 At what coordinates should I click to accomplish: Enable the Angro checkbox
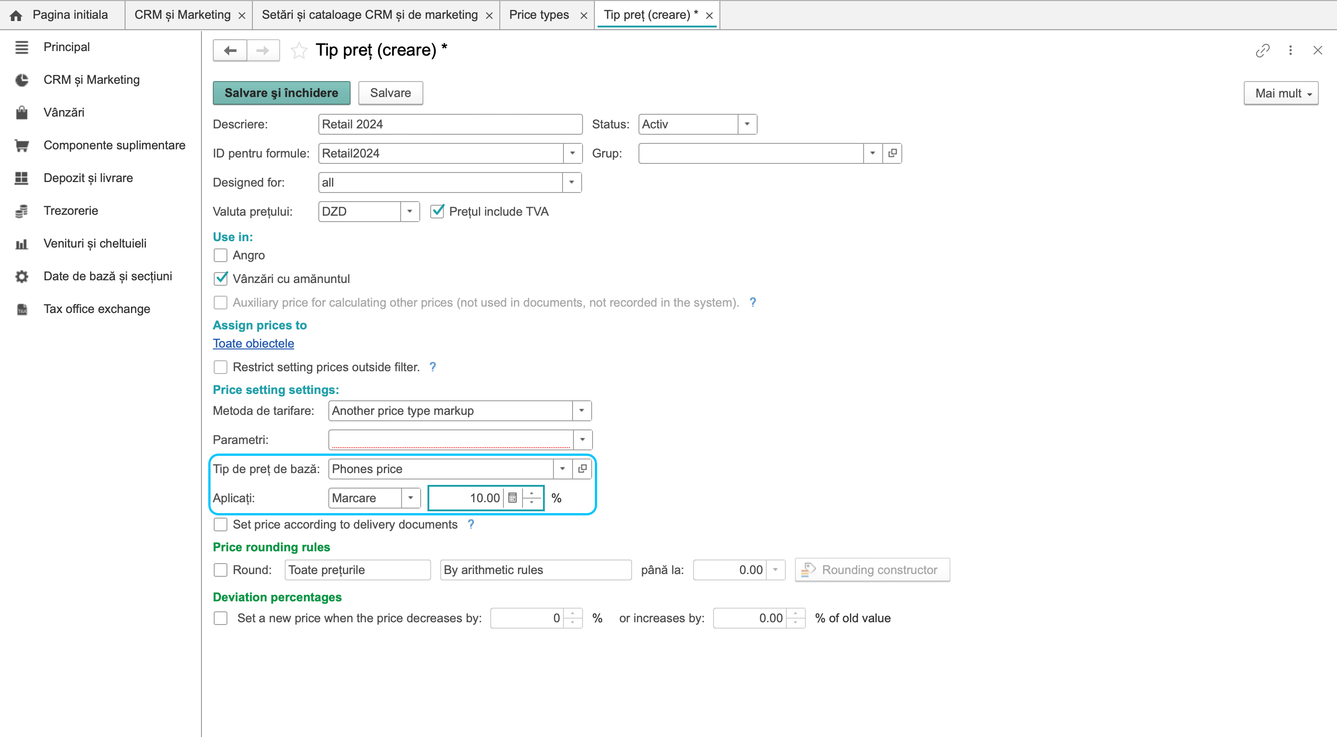point(221,255)
